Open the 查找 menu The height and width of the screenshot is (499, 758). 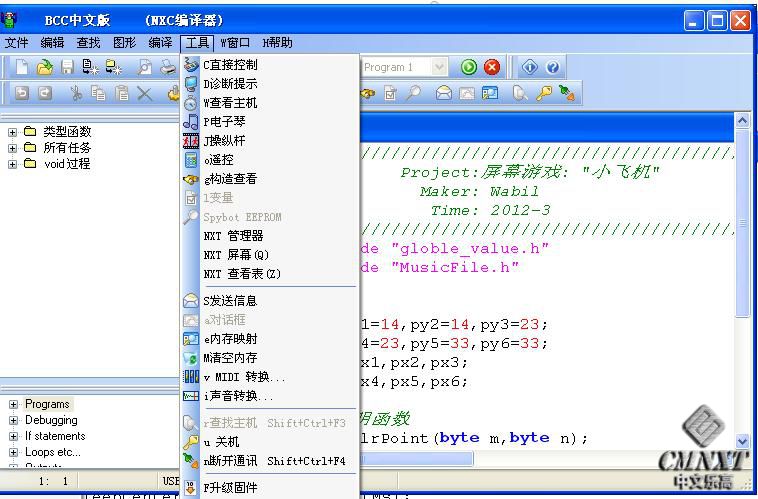point(88,43)
